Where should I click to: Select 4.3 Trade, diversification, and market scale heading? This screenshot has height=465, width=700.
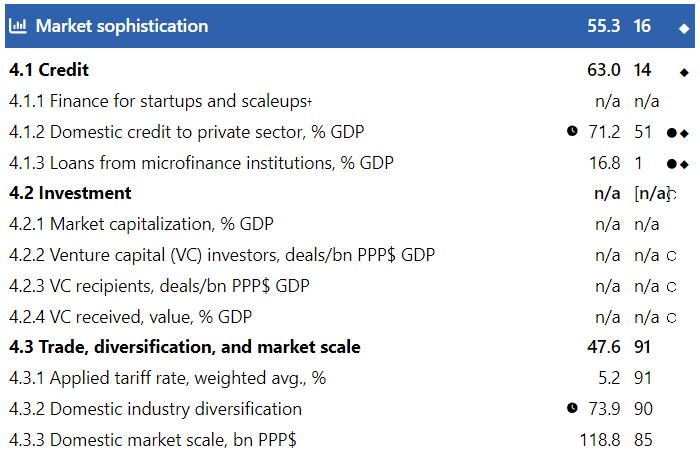click(185, 347)
